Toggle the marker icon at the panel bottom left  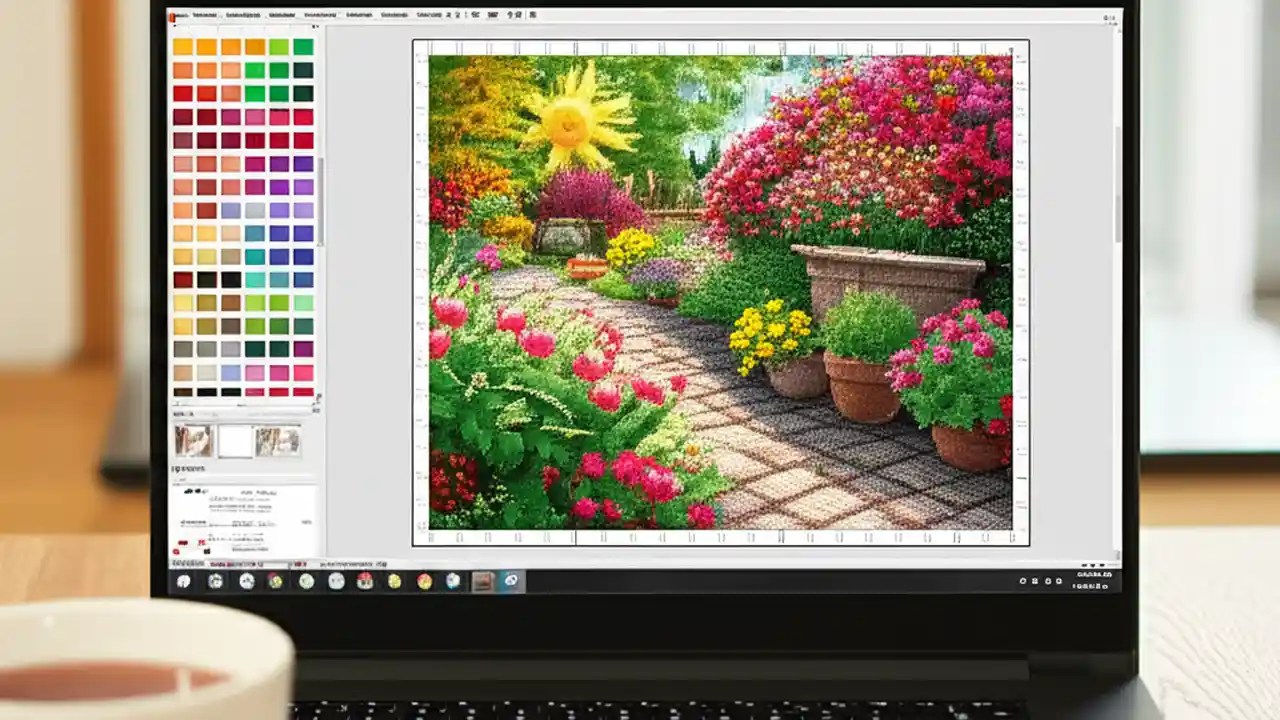coord(176,552)
